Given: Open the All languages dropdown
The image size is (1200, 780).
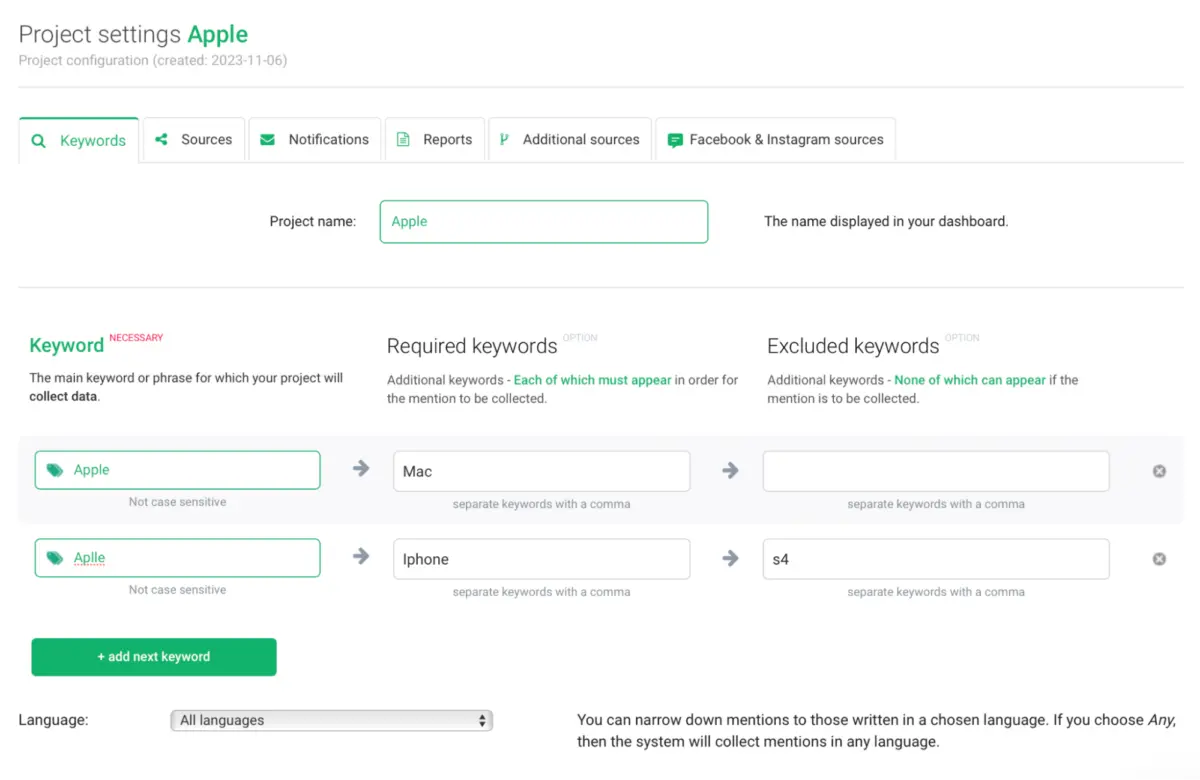Looking at the screenshot, I should pos(331,720).
